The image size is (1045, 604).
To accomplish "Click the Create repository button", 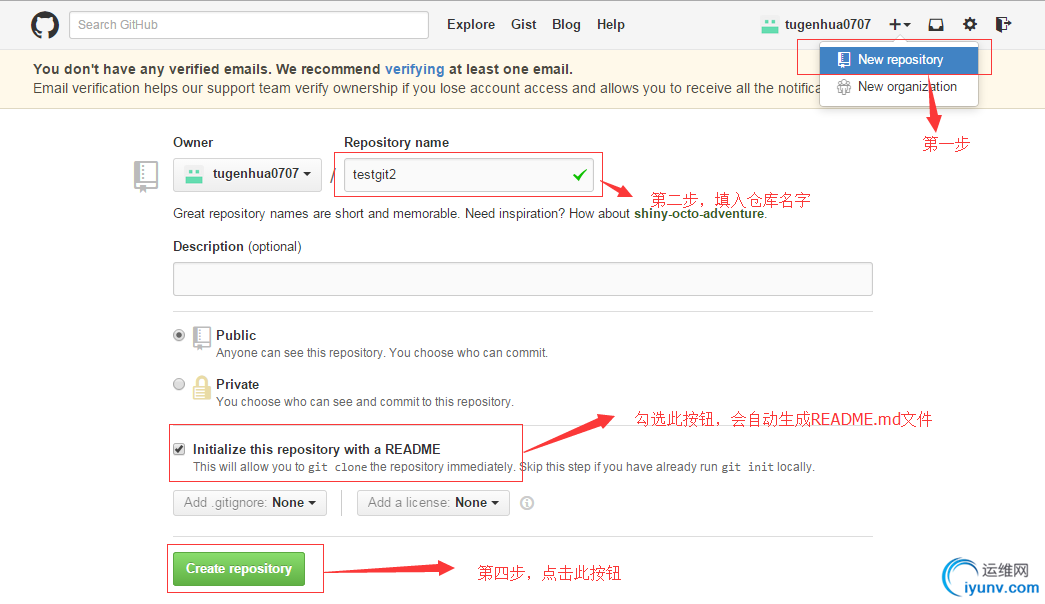I will (239, 569).
